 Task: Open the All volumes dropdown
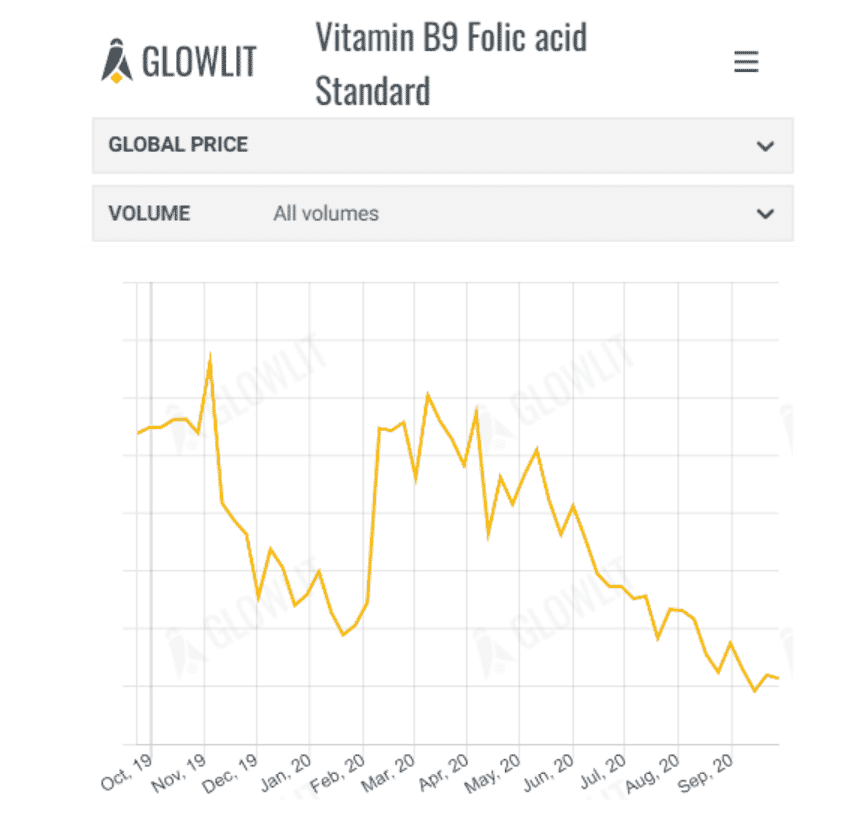coord(326,213)
